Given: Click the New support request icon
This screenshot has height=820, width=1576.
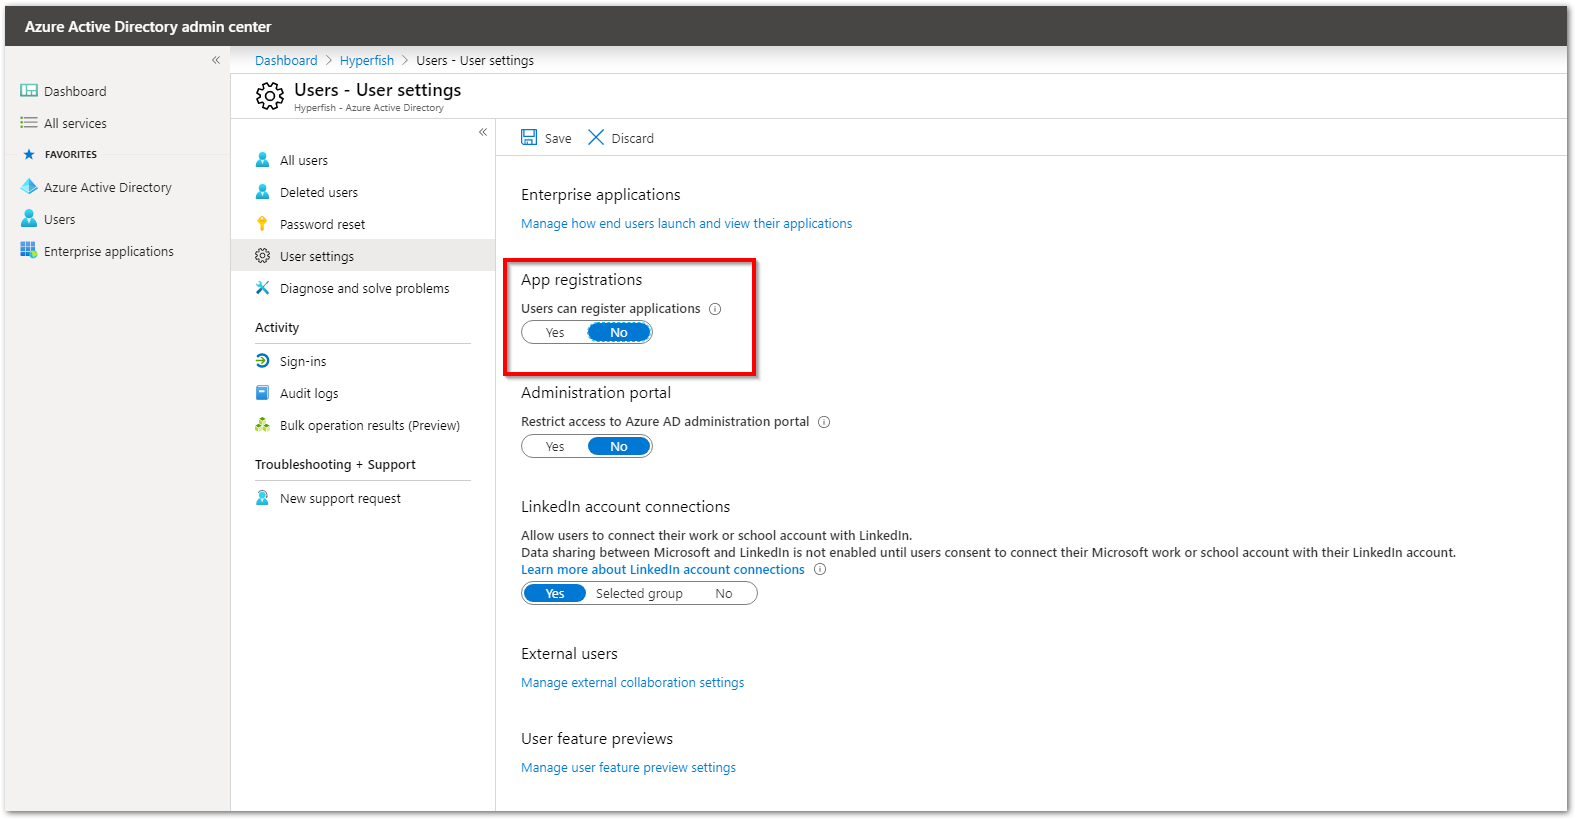Looking at the screenshot, I should (263, 498).
